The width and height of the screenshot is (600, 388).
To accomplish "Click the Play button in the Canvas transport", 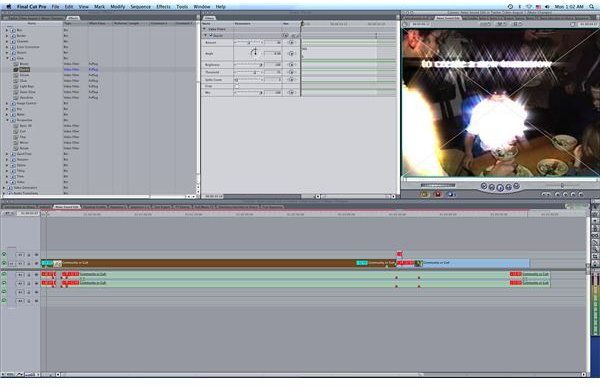I will click(x=500, y=187).
